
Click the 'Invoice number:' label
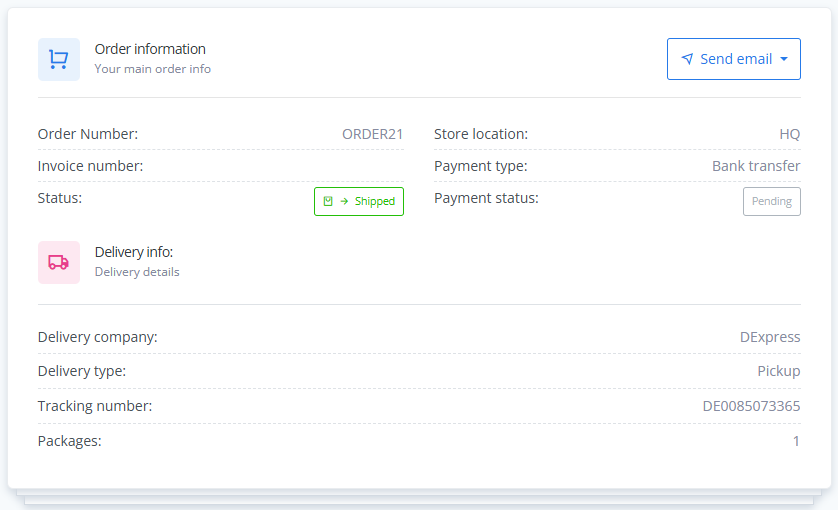pyautogui.click(x=90, y=166)
